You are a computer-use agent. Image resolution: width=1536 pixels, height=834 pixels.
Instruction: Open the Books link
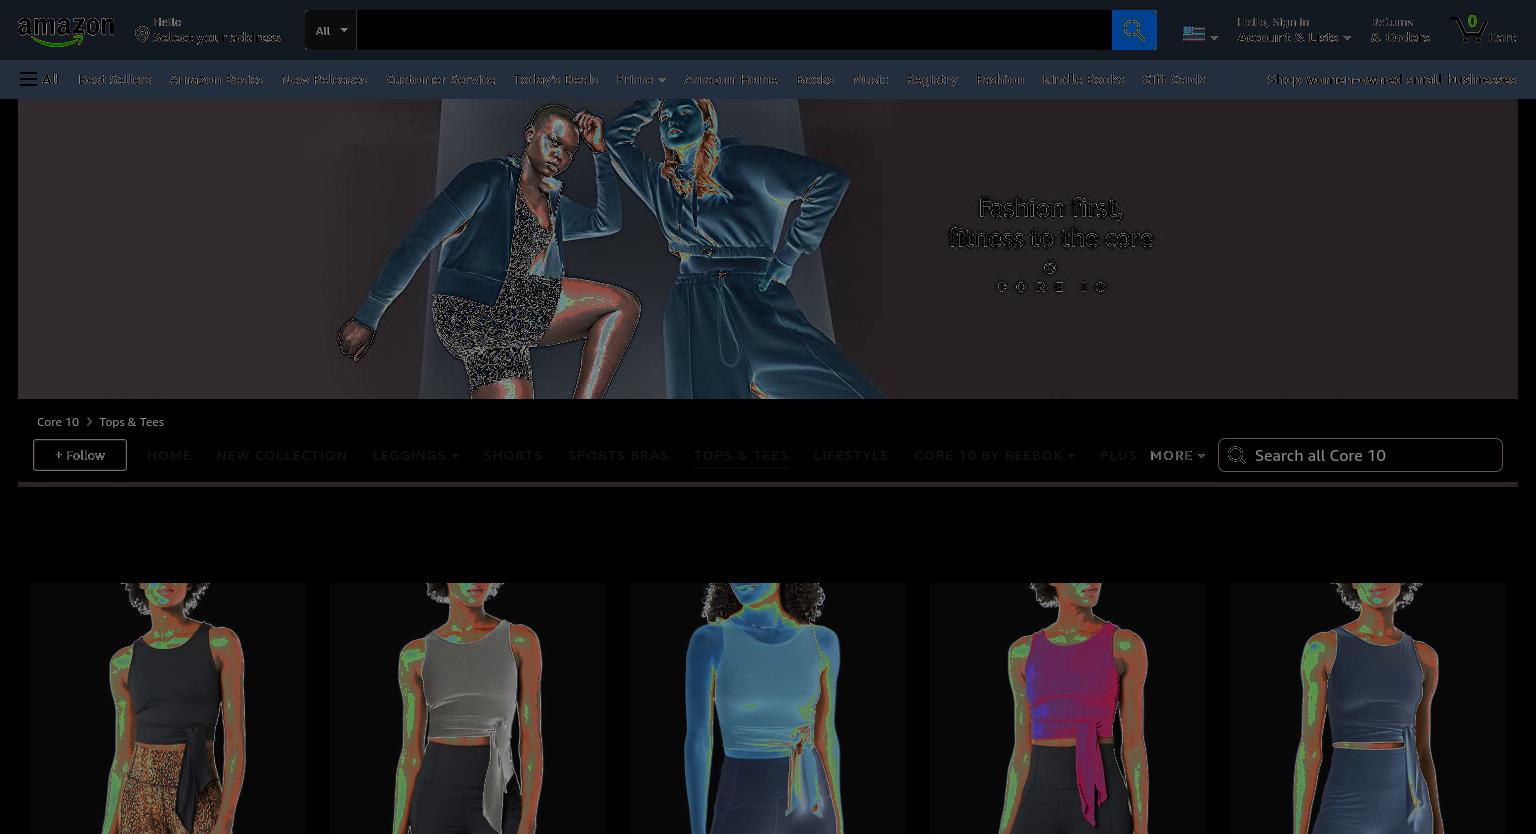[x=815, y=79]
